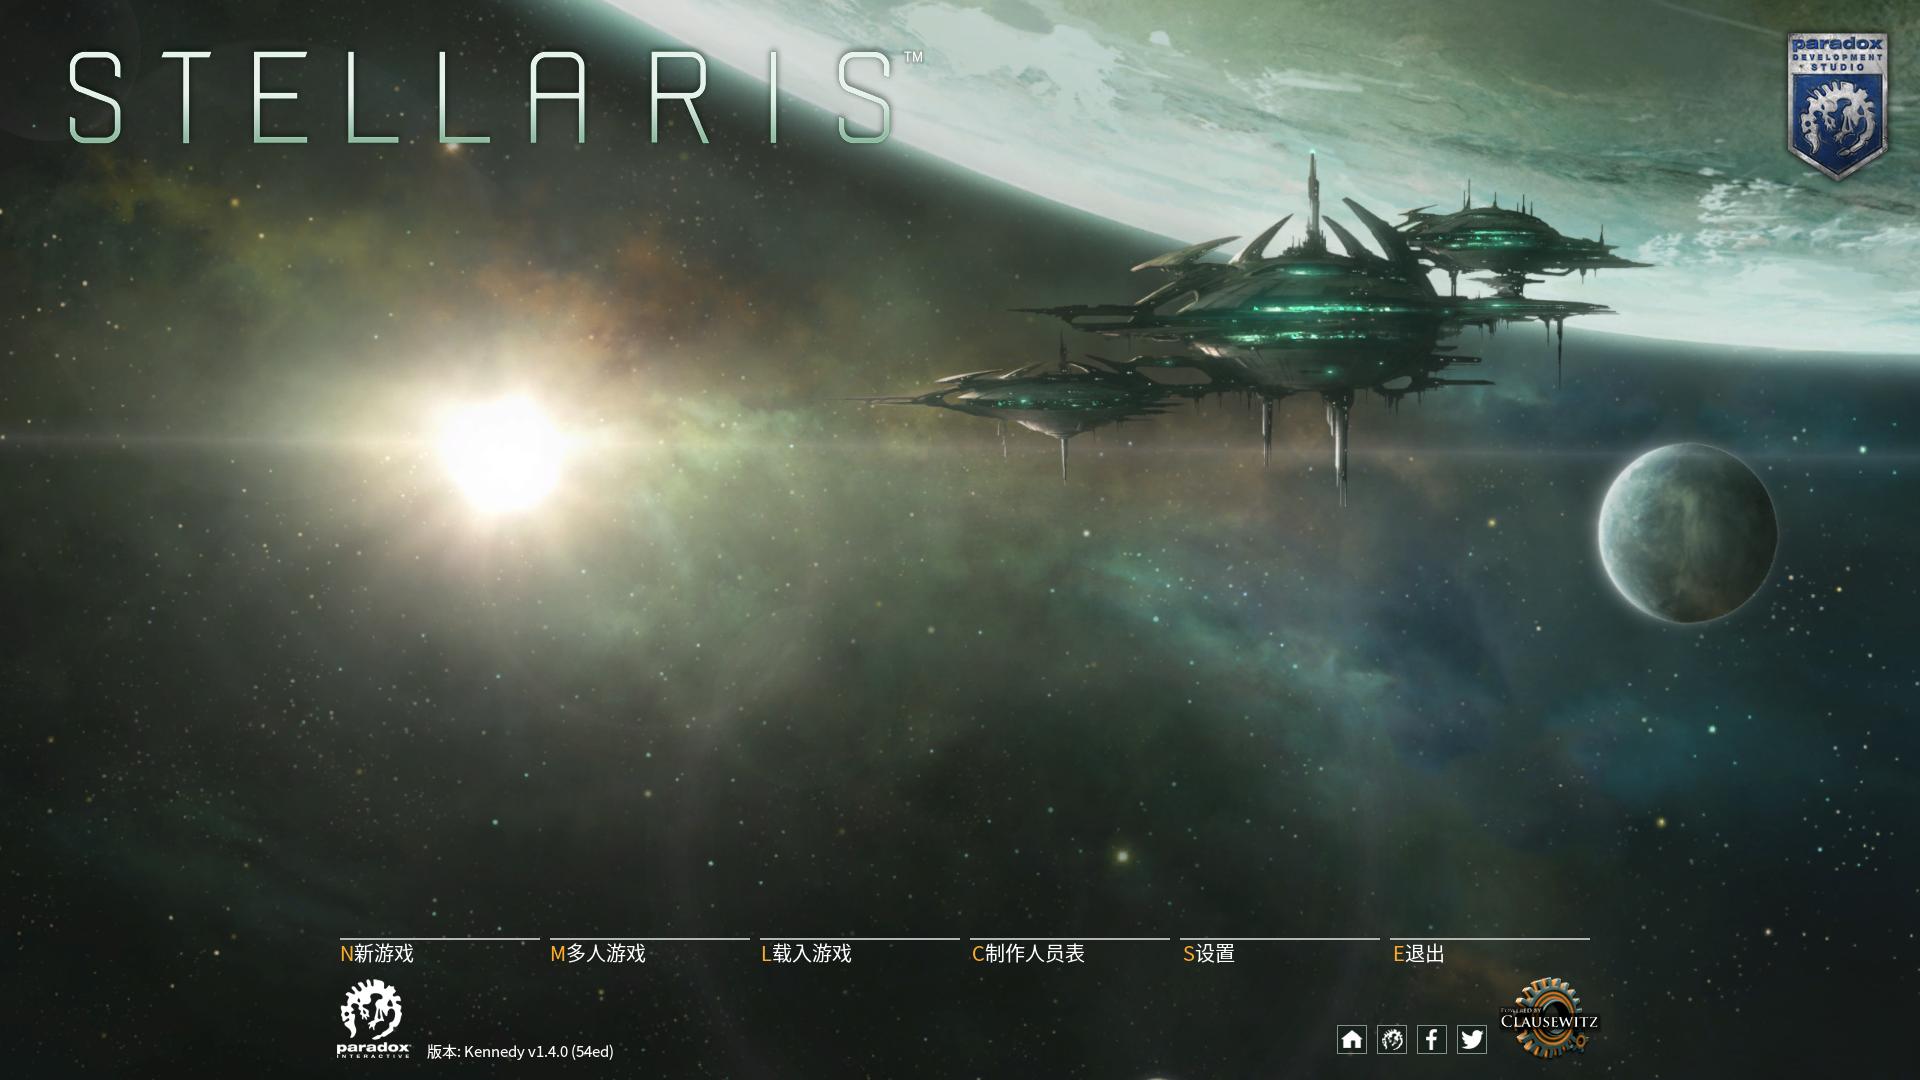Click N新游戏 to start new game

[x=376, y=952]
